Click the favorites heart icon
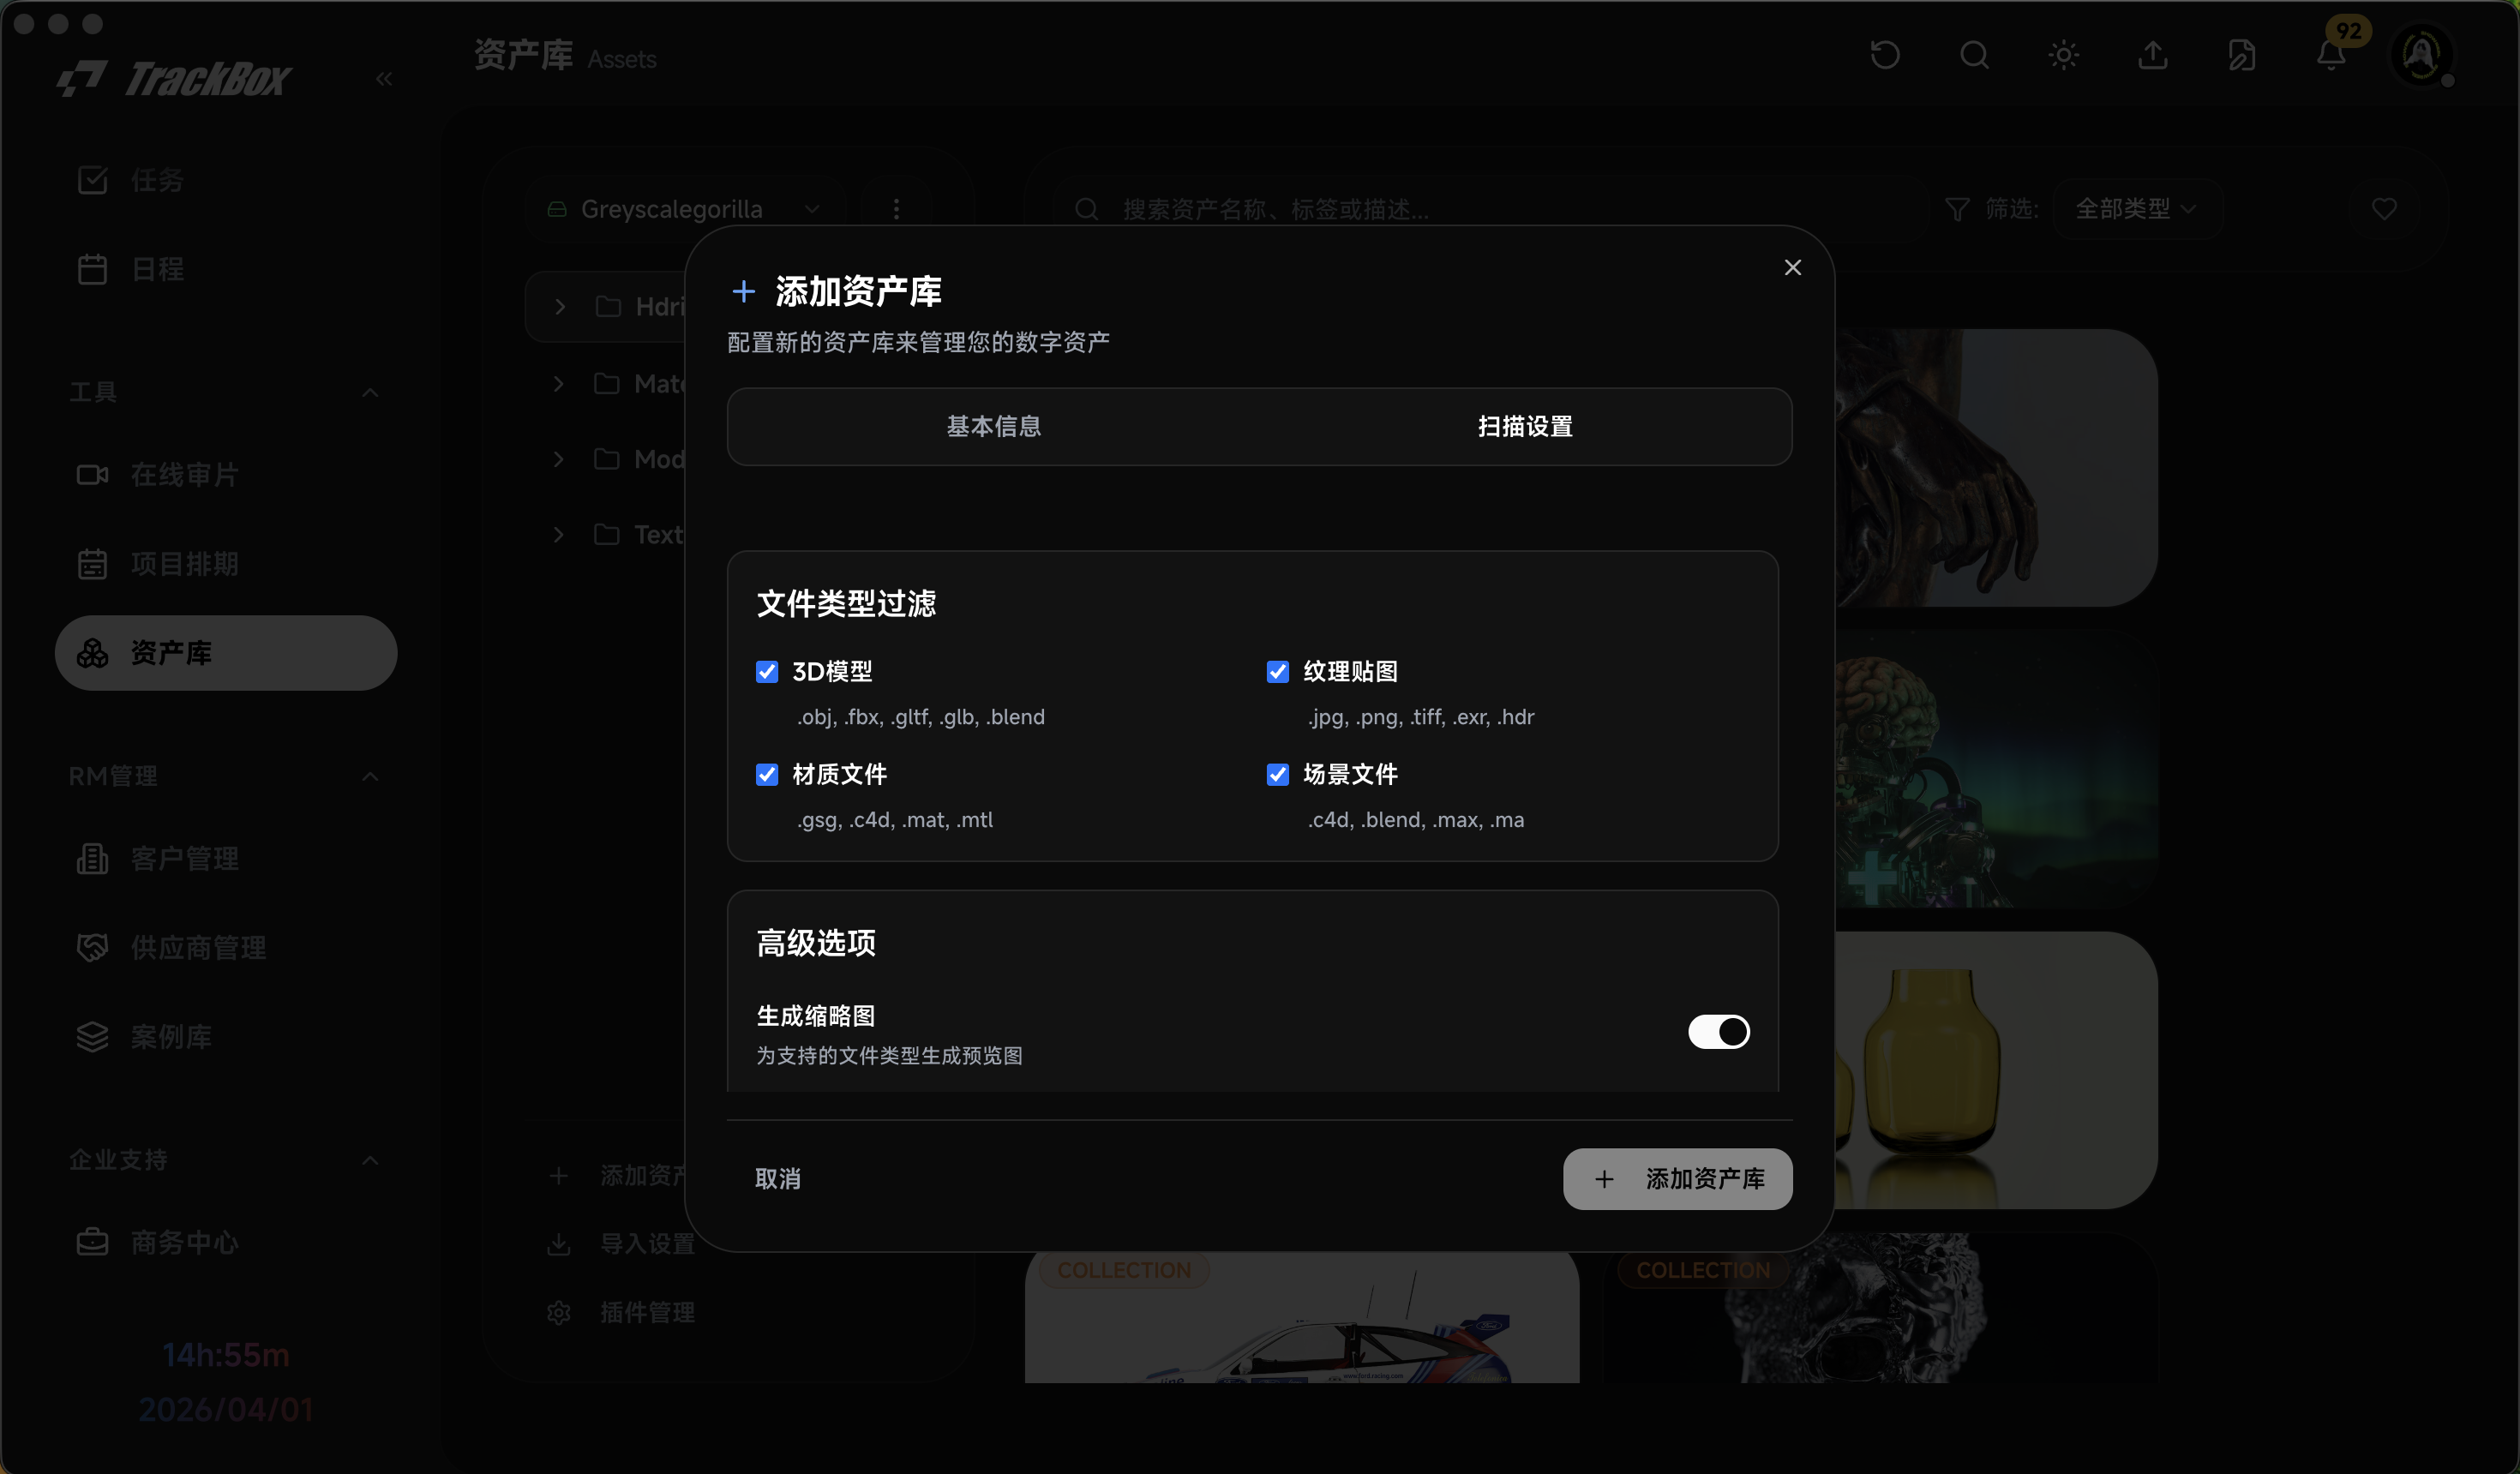The width and height of the screenshot is (2520, 1474). tap(2384, 209)
